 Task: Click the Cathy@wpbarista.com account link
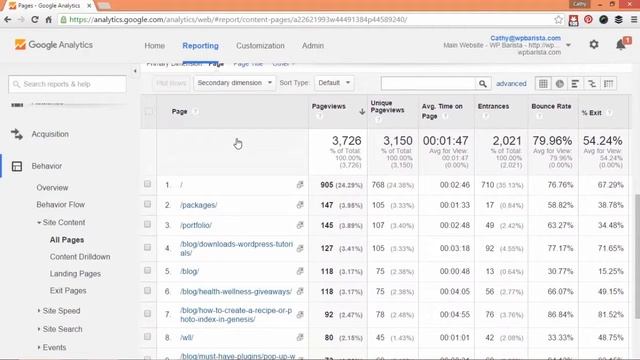(525, 38)
